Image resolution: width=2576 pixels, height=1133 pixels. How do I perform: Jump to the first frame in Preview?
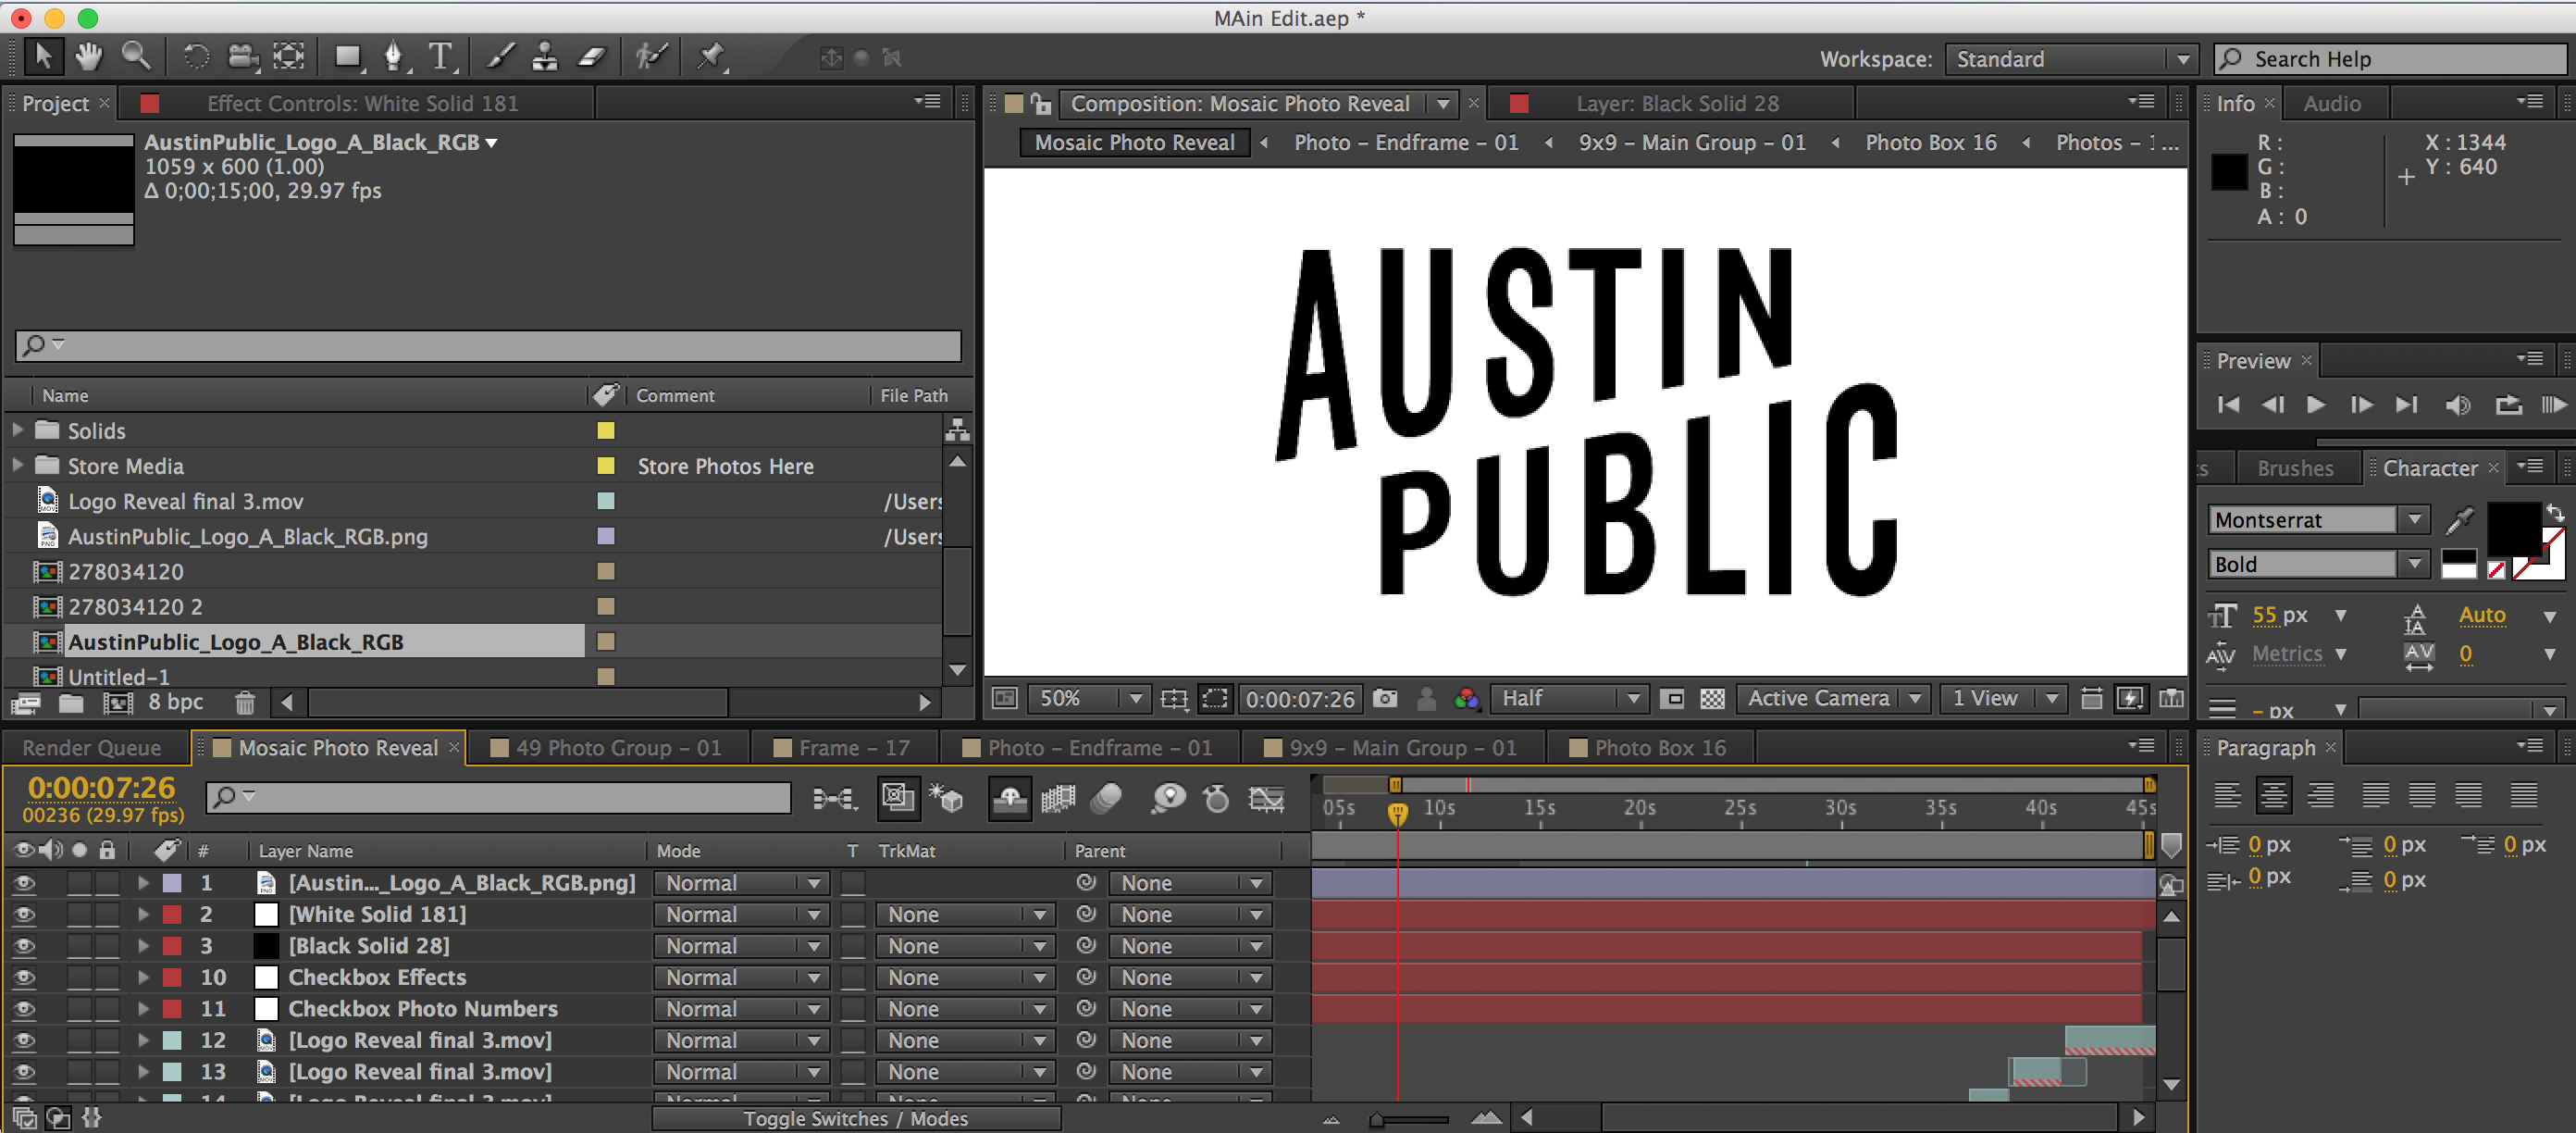[2228, 404]
